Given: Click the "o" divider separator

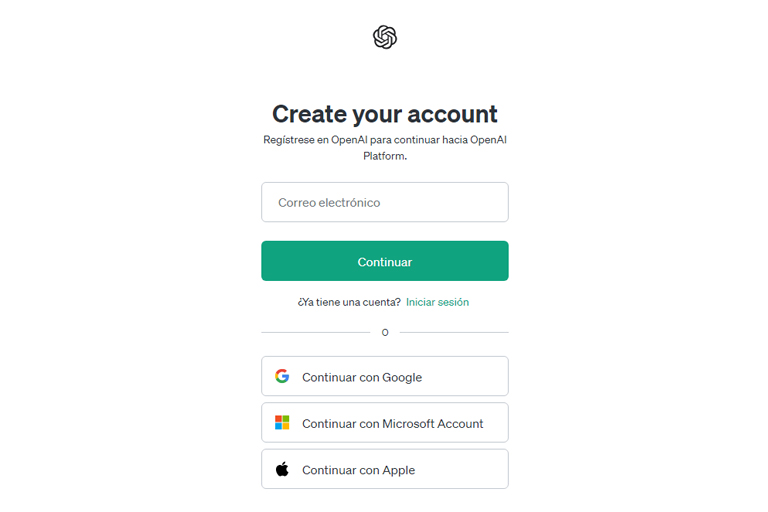Looking at the screenshot, I should point(385,333).
